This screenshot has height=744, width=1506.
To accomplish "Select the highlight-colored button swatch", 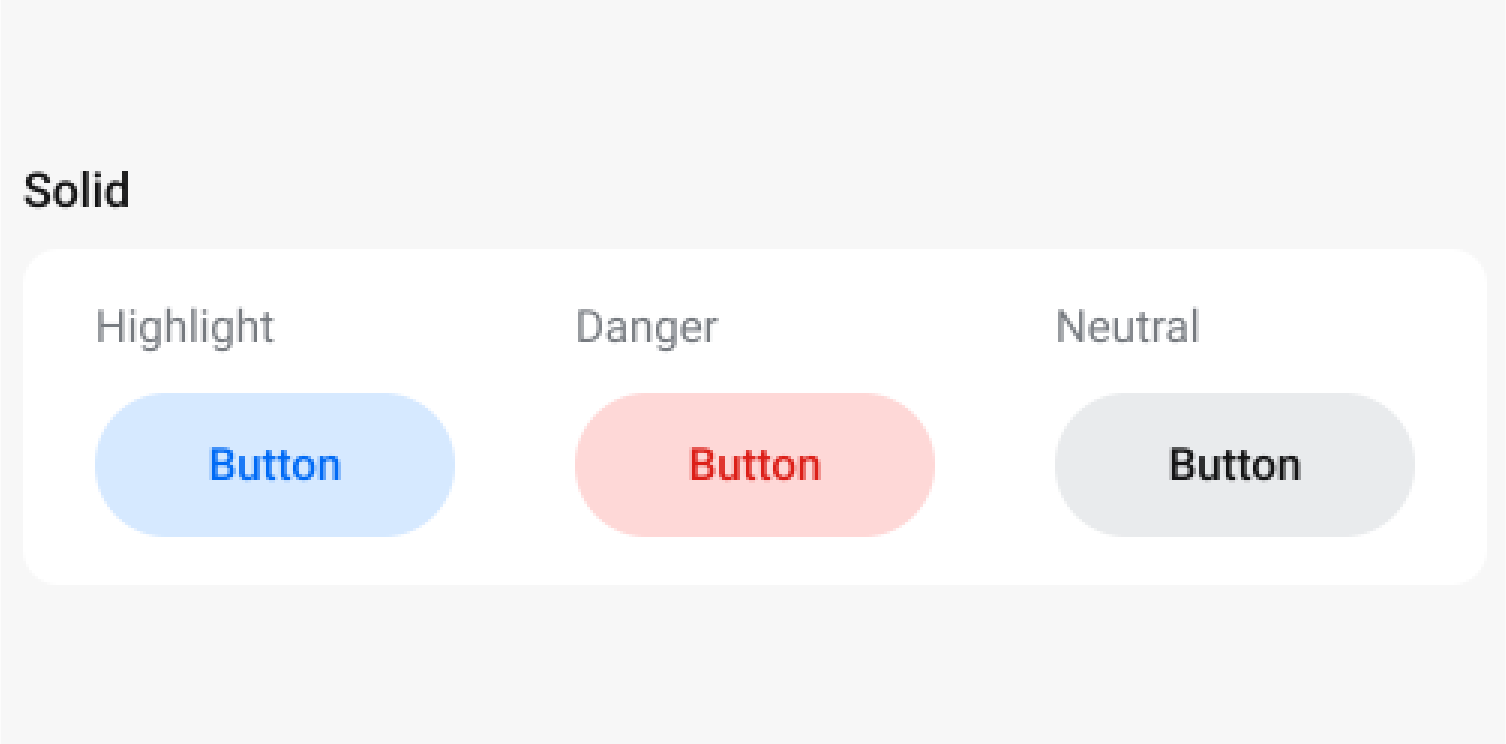I will (x=275, y=464).
